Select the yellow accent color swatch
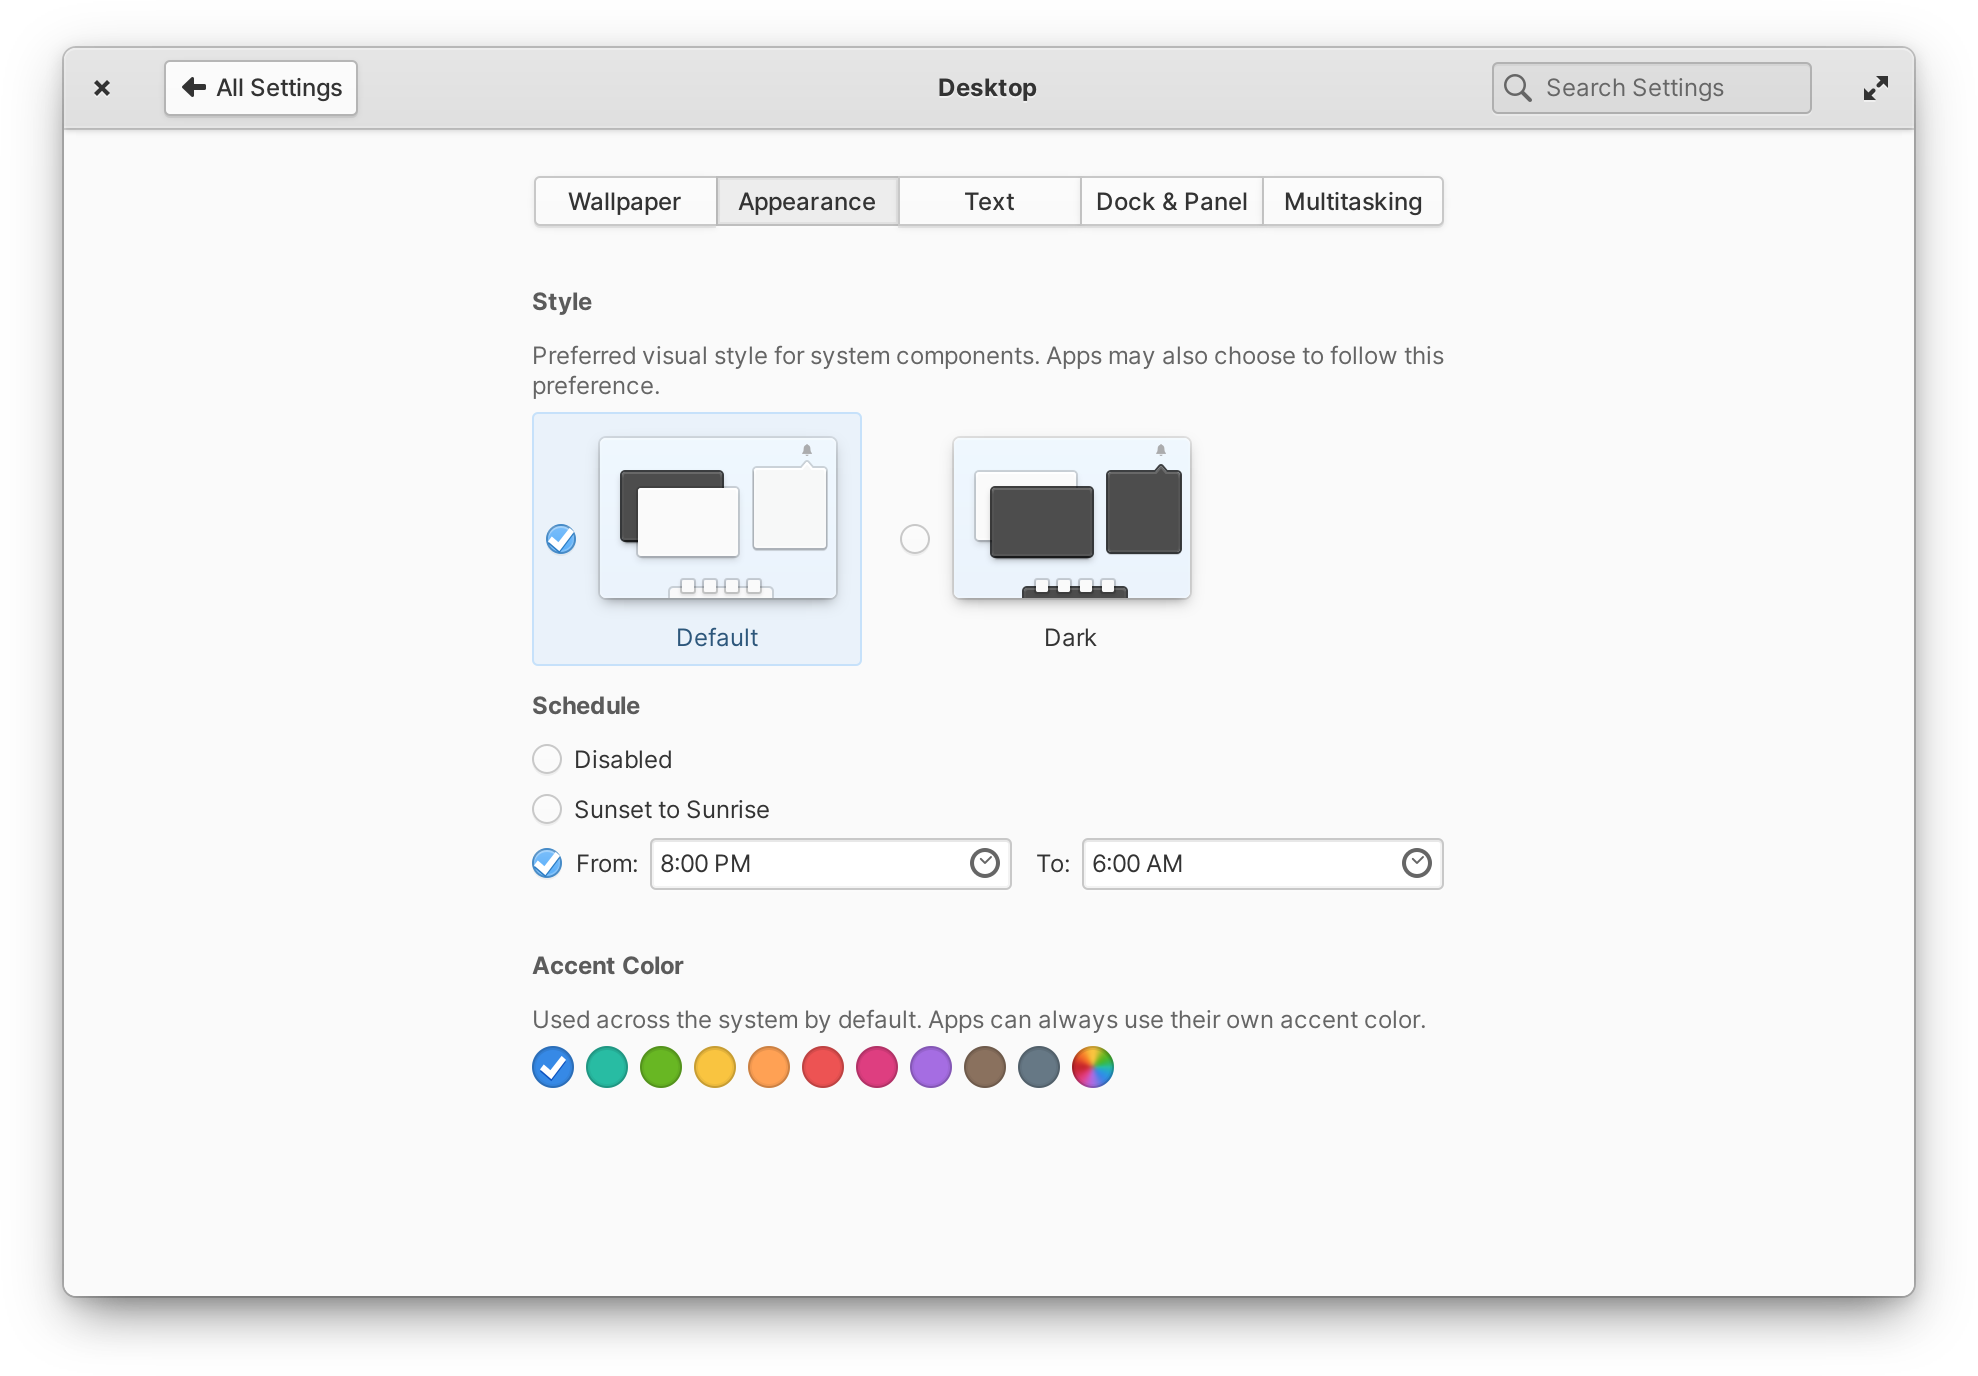 point(714,1069)
